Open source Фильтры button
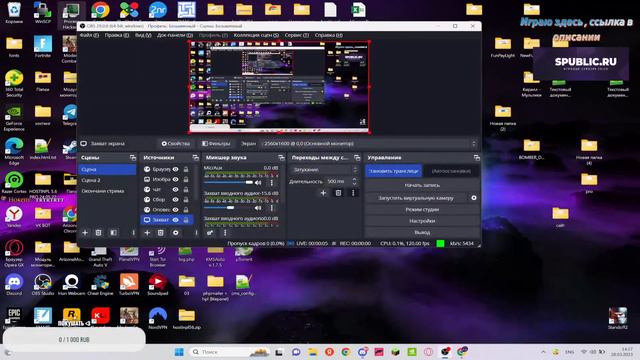This screenshot has height=360, width=640. 216,144
